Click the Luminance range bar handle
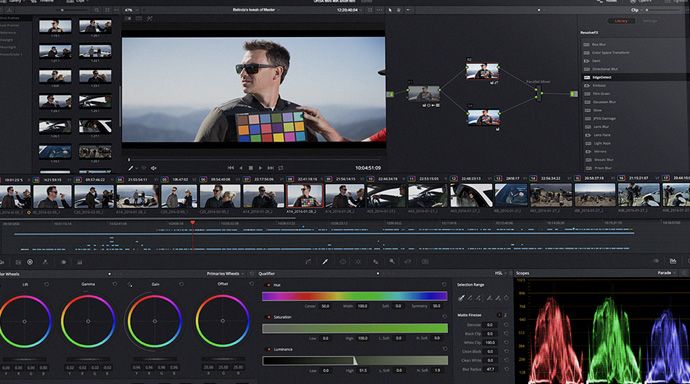This screenshot has height=384, width=690. [355, 361]
